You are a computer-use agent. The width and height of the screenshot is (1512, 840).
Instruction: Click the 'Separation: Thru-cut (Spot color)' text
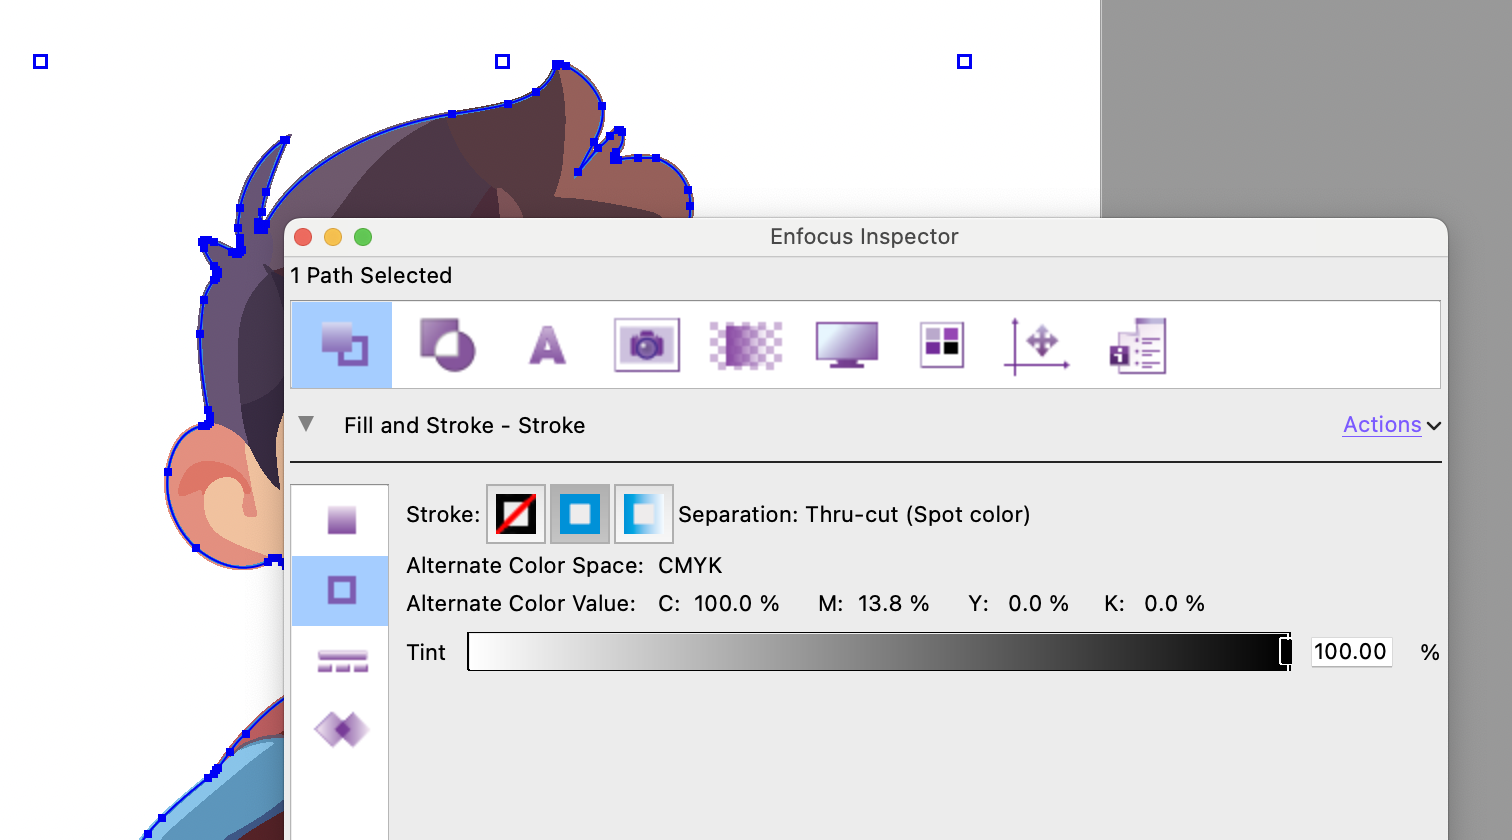point(854,515)
